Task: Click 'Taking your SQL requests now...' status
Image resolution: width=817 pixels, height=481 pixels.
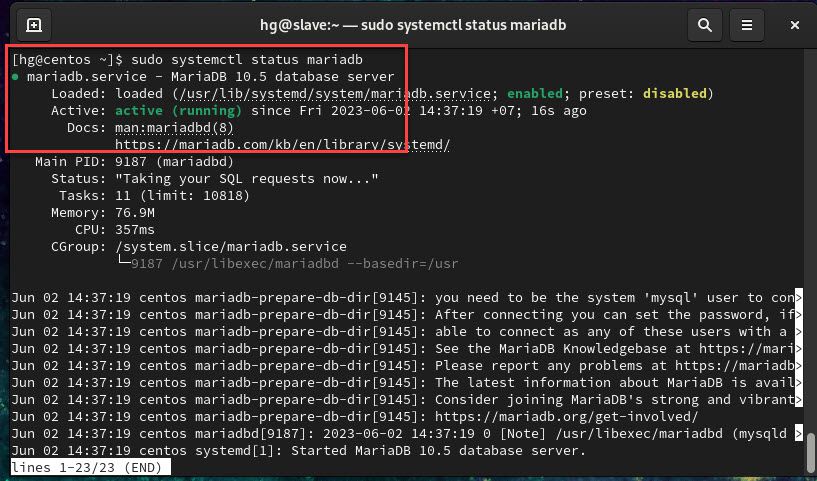Action: (x=246, y=179)
